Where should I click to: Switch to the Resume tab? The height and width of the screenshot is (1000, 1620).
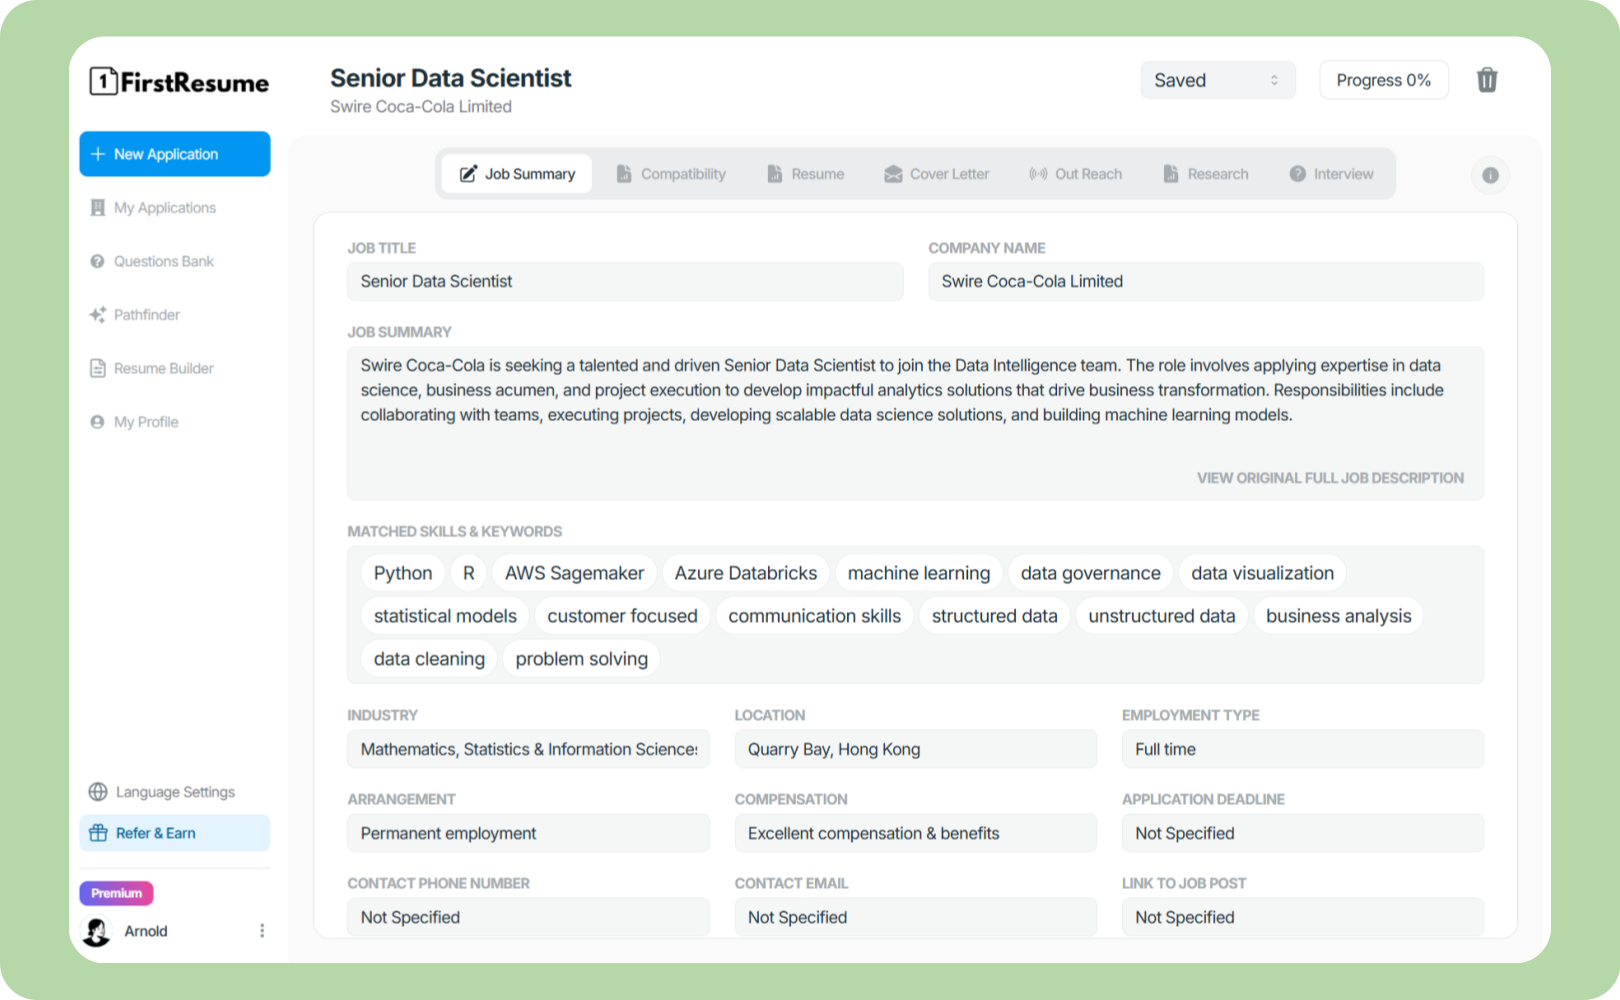tap(806, 174)
